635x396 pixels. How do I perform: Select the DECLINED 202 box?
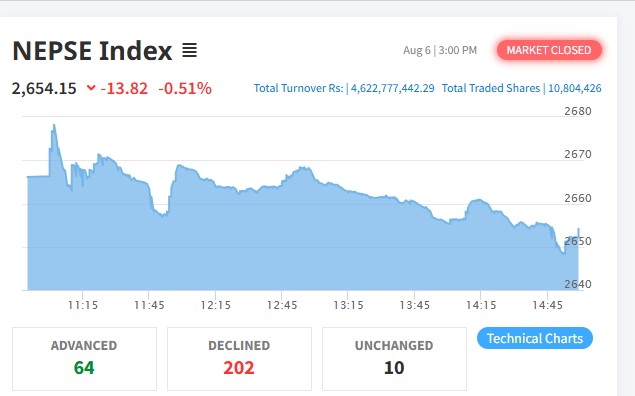[239, 359]
